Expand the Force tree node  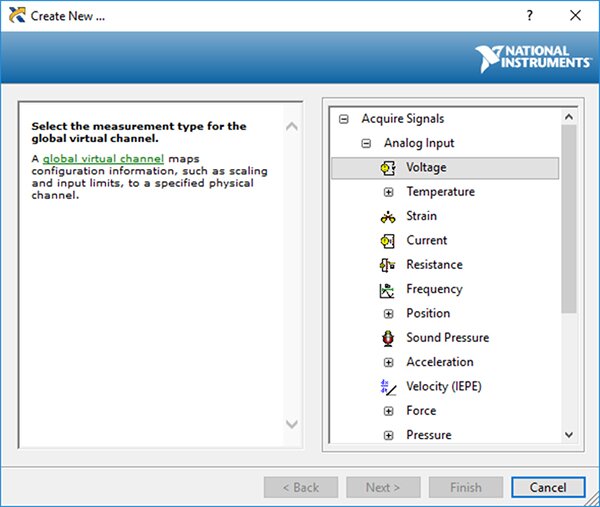tap(388, 411)
